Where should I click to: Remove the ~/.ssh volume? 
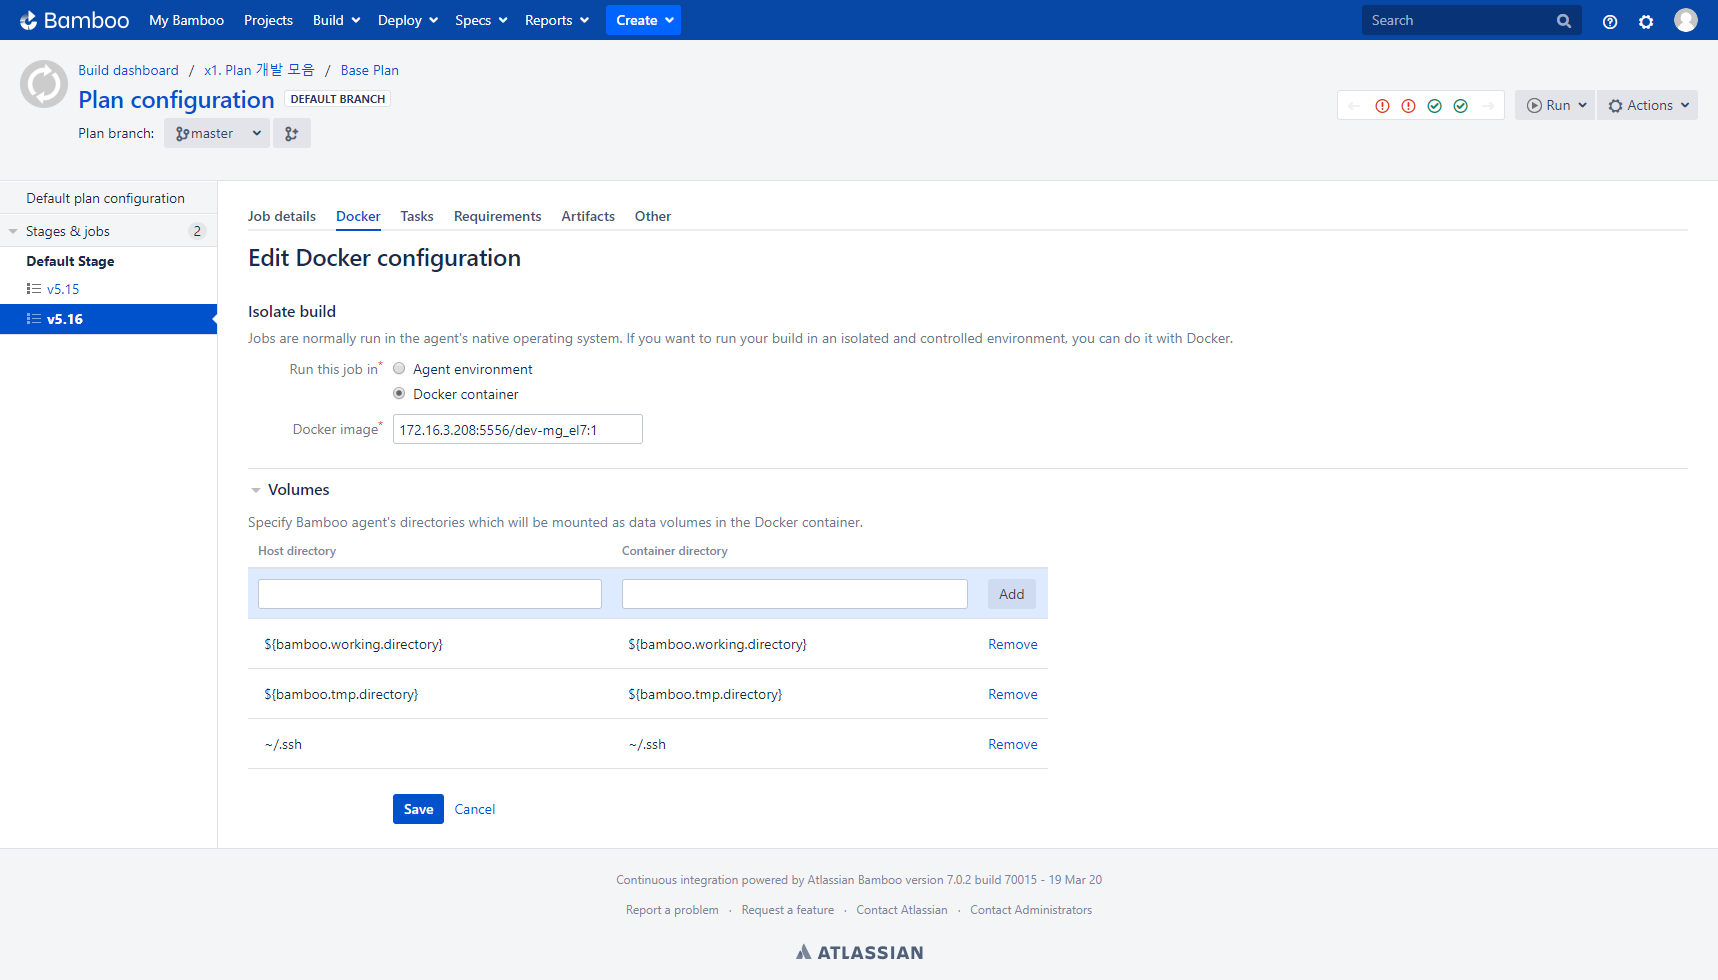point(1013,744)
